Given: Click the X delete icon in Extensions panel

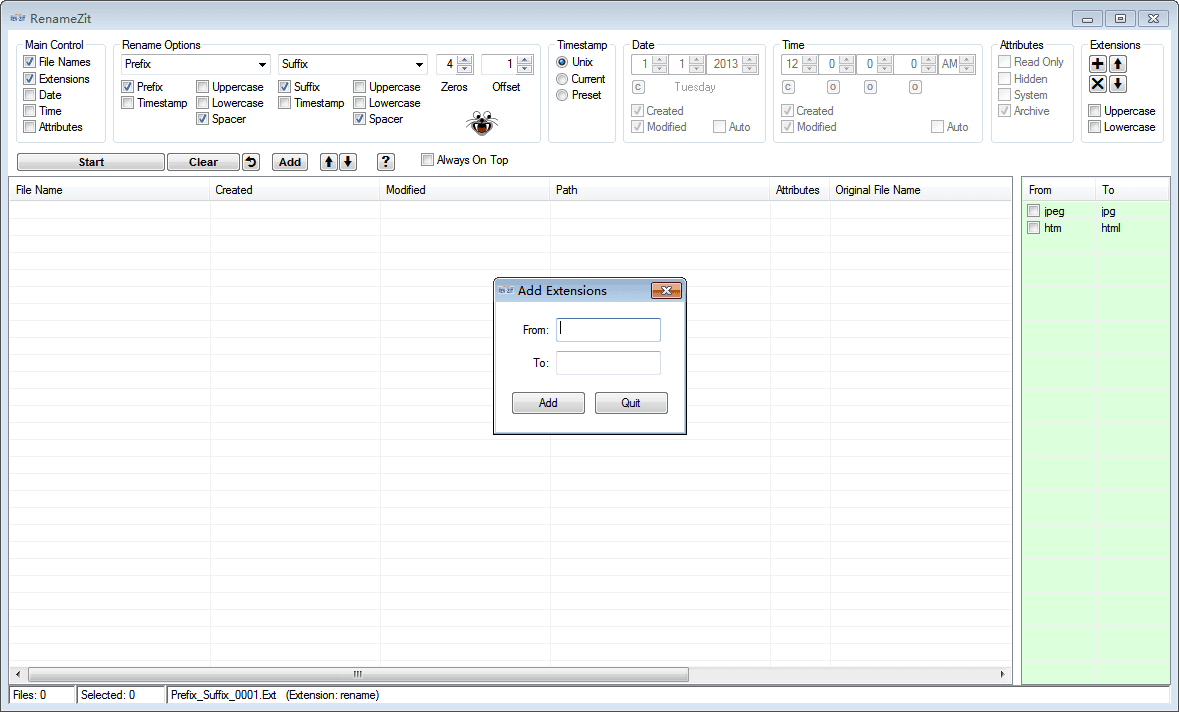Looking at the screenshot, I should pos(1098,83).
